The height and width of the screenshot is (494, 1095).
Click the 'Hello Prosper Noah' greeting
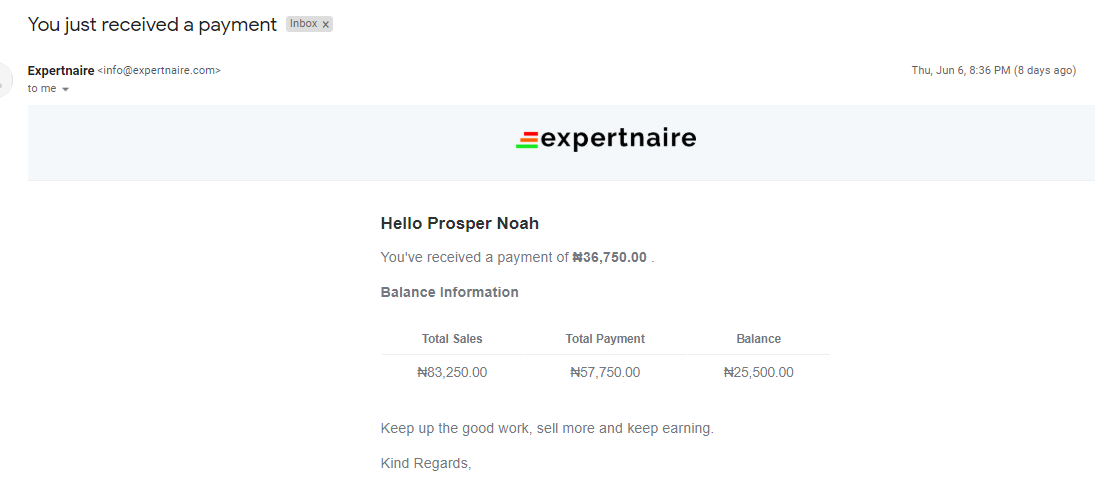point(460,224)
